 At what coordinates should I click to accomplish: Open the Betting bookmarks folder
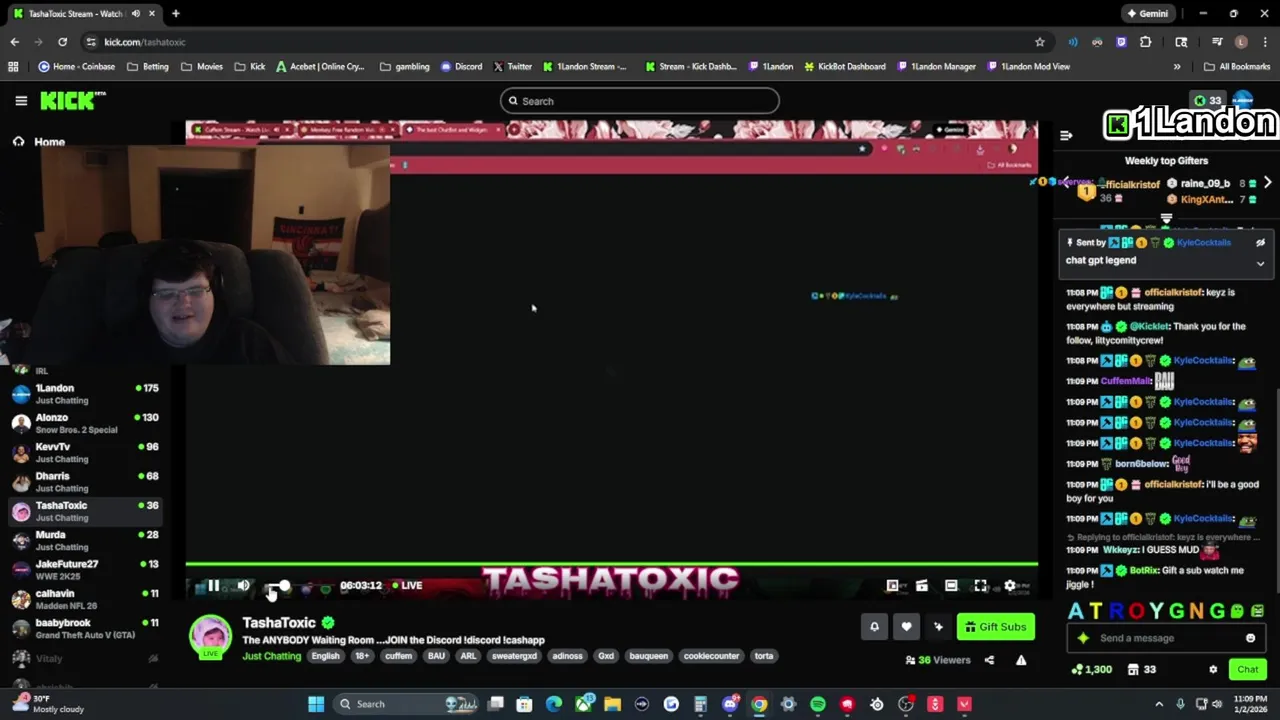pyautogui.click(x=147, y=67)
